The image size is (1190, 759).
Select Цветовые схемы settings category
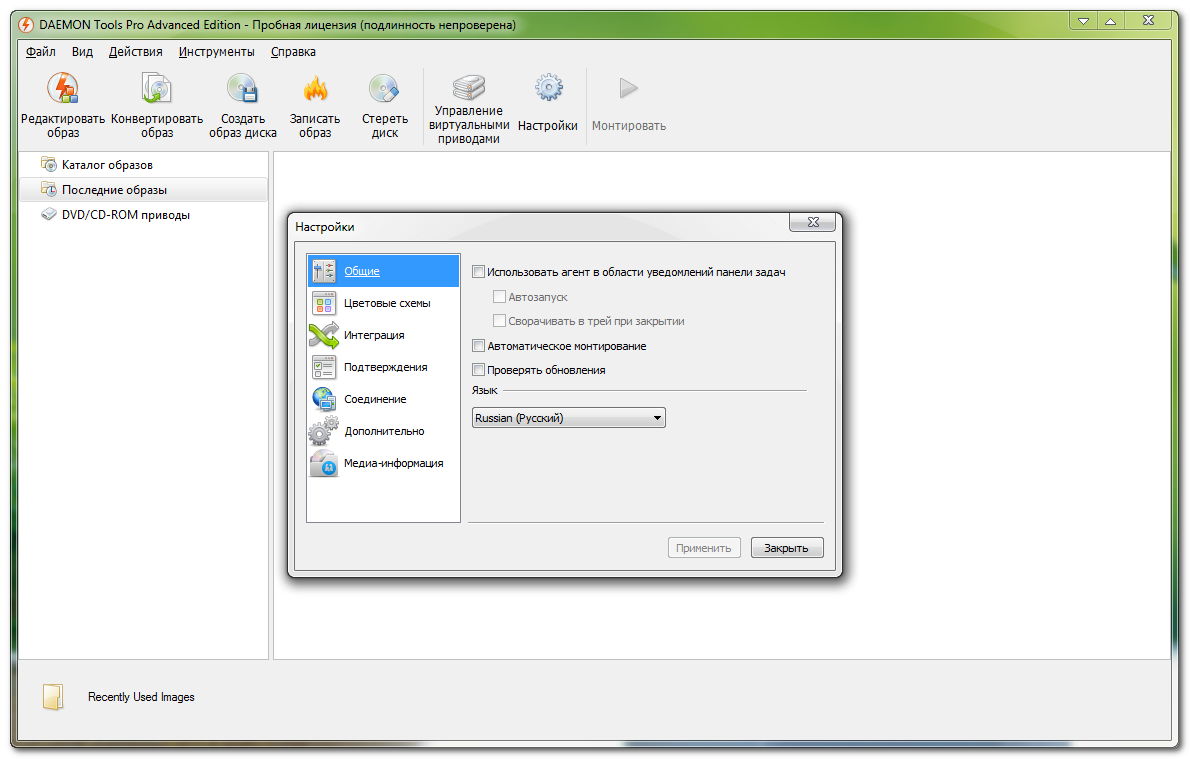386,303
